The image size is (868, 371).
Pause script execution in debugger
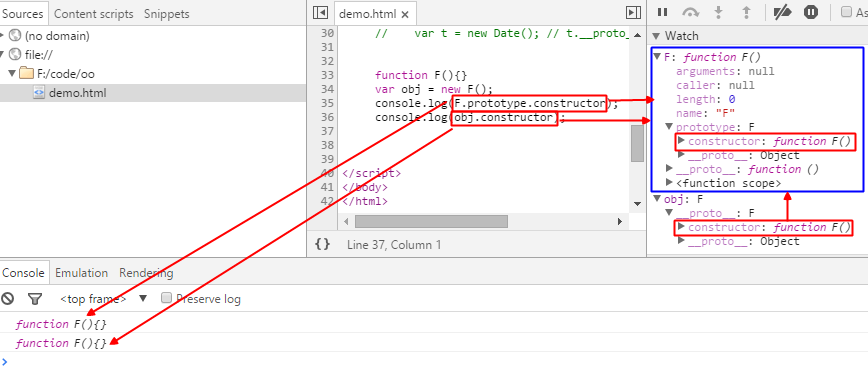[662, 12]
